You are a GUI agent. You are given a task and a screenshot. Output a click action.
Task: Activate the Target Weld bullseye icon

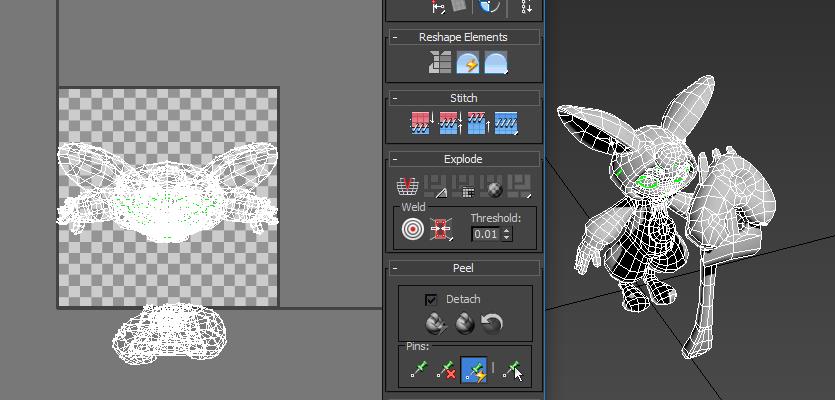(413, 229)
